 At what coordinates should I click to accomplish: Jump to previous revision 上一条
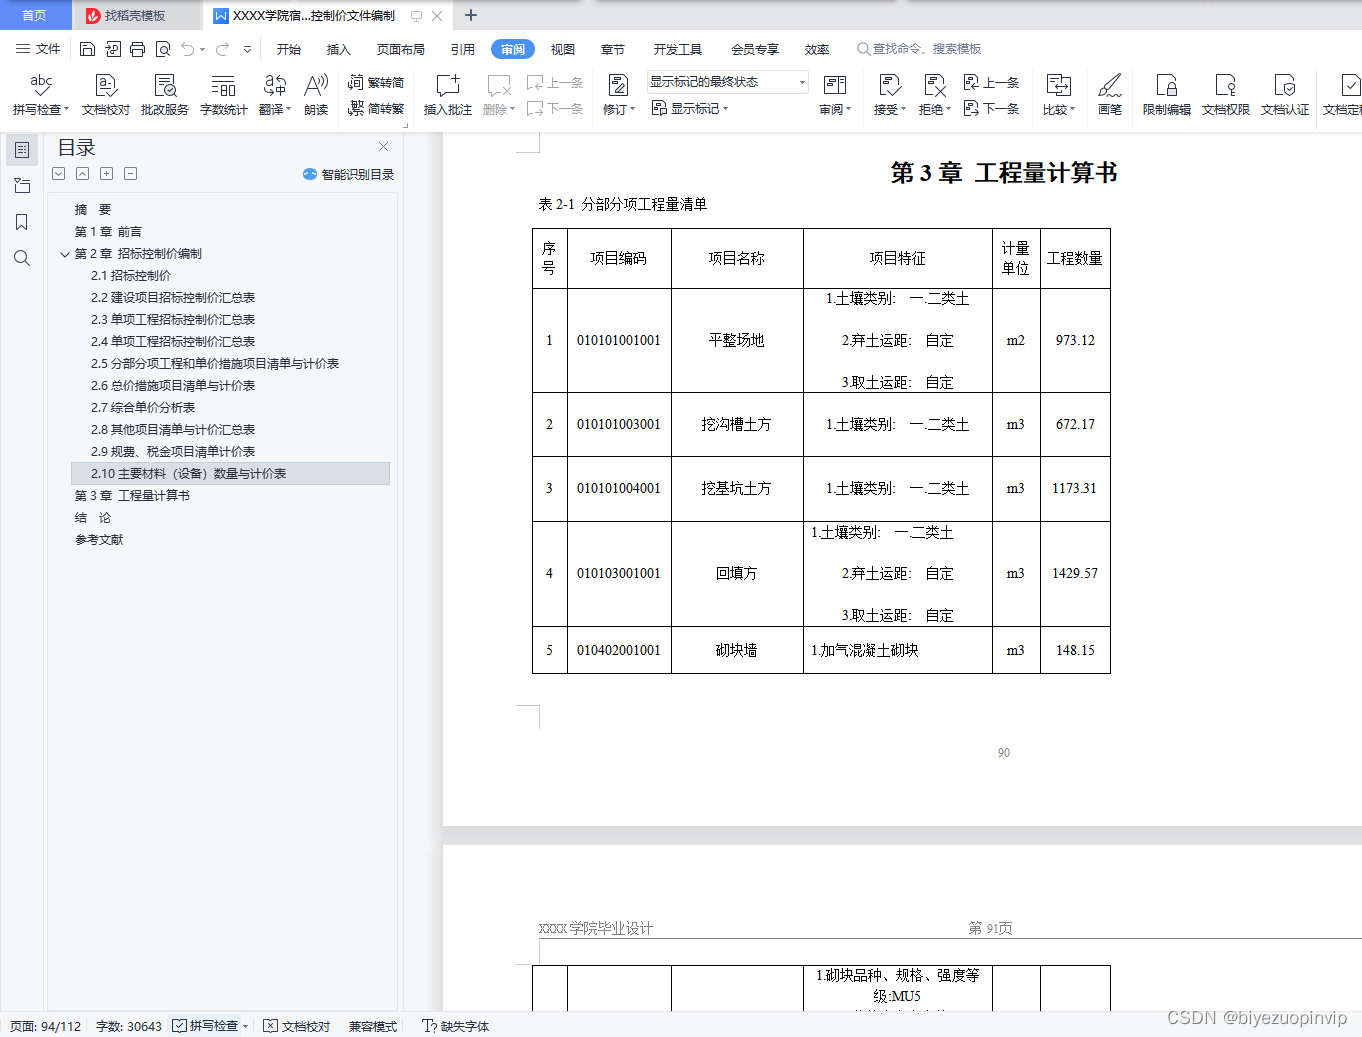[x=991, y=82]
